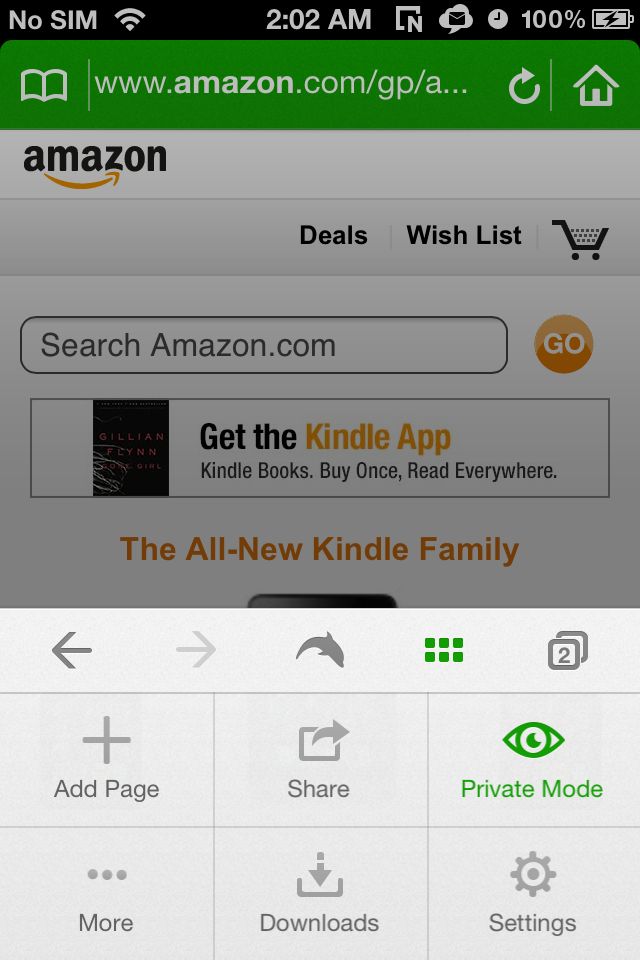Reload the page with refresh icon
This screenshot has width=640, height=960.
(x=524, y=86)
